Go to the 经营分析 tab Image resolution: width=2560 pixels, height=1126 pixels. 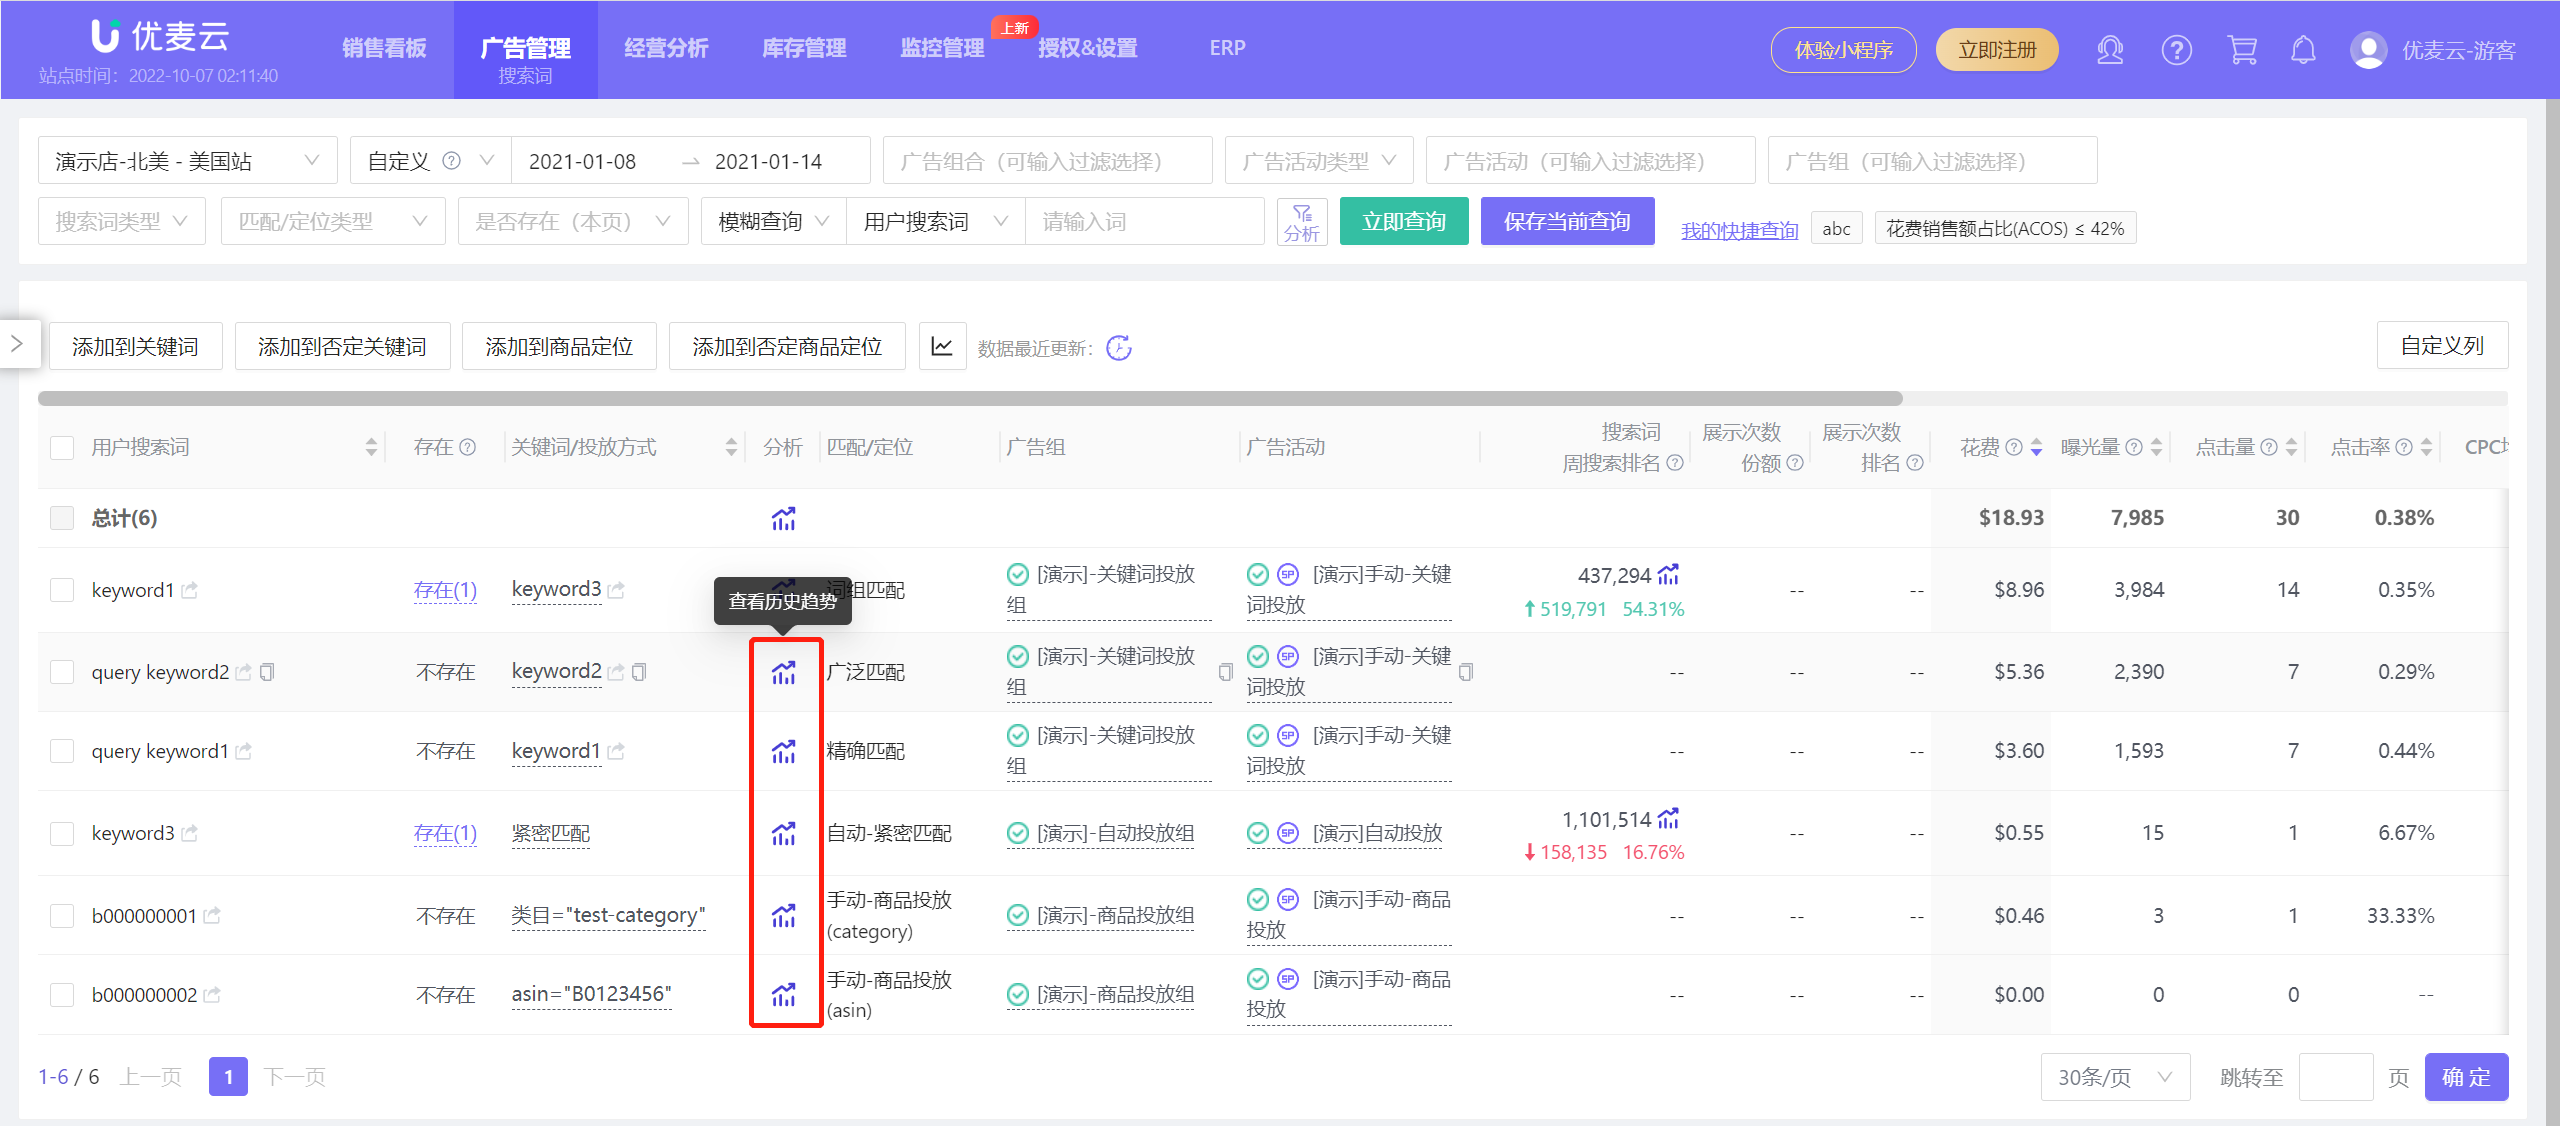tap(666, 48)
